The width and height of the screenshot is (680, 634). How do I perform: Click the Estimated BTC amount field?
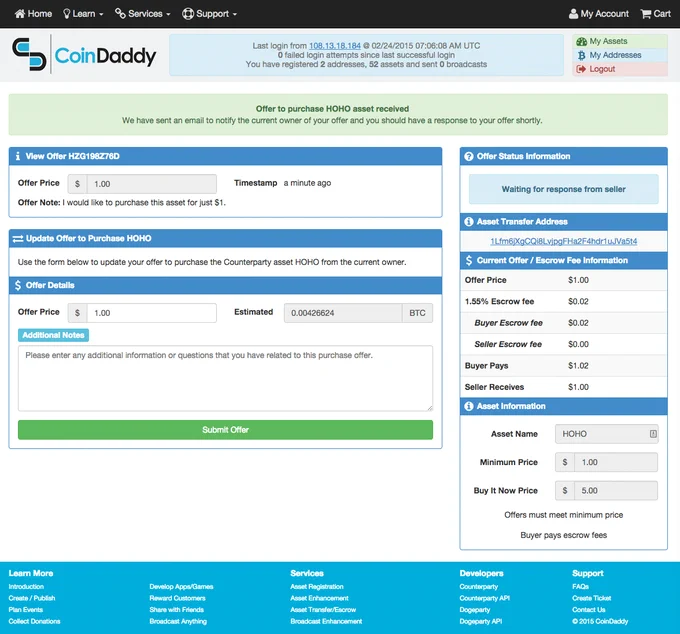(x=343, y=313)
